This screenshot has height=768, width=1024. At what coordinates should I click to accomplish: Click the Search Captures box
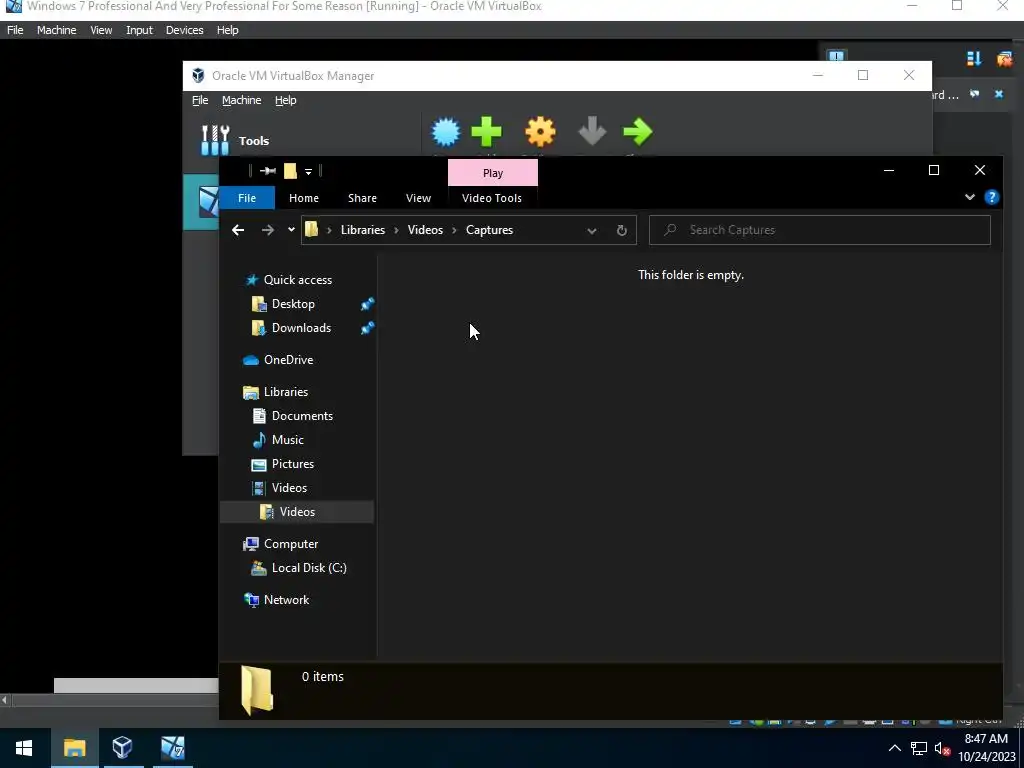820,230
